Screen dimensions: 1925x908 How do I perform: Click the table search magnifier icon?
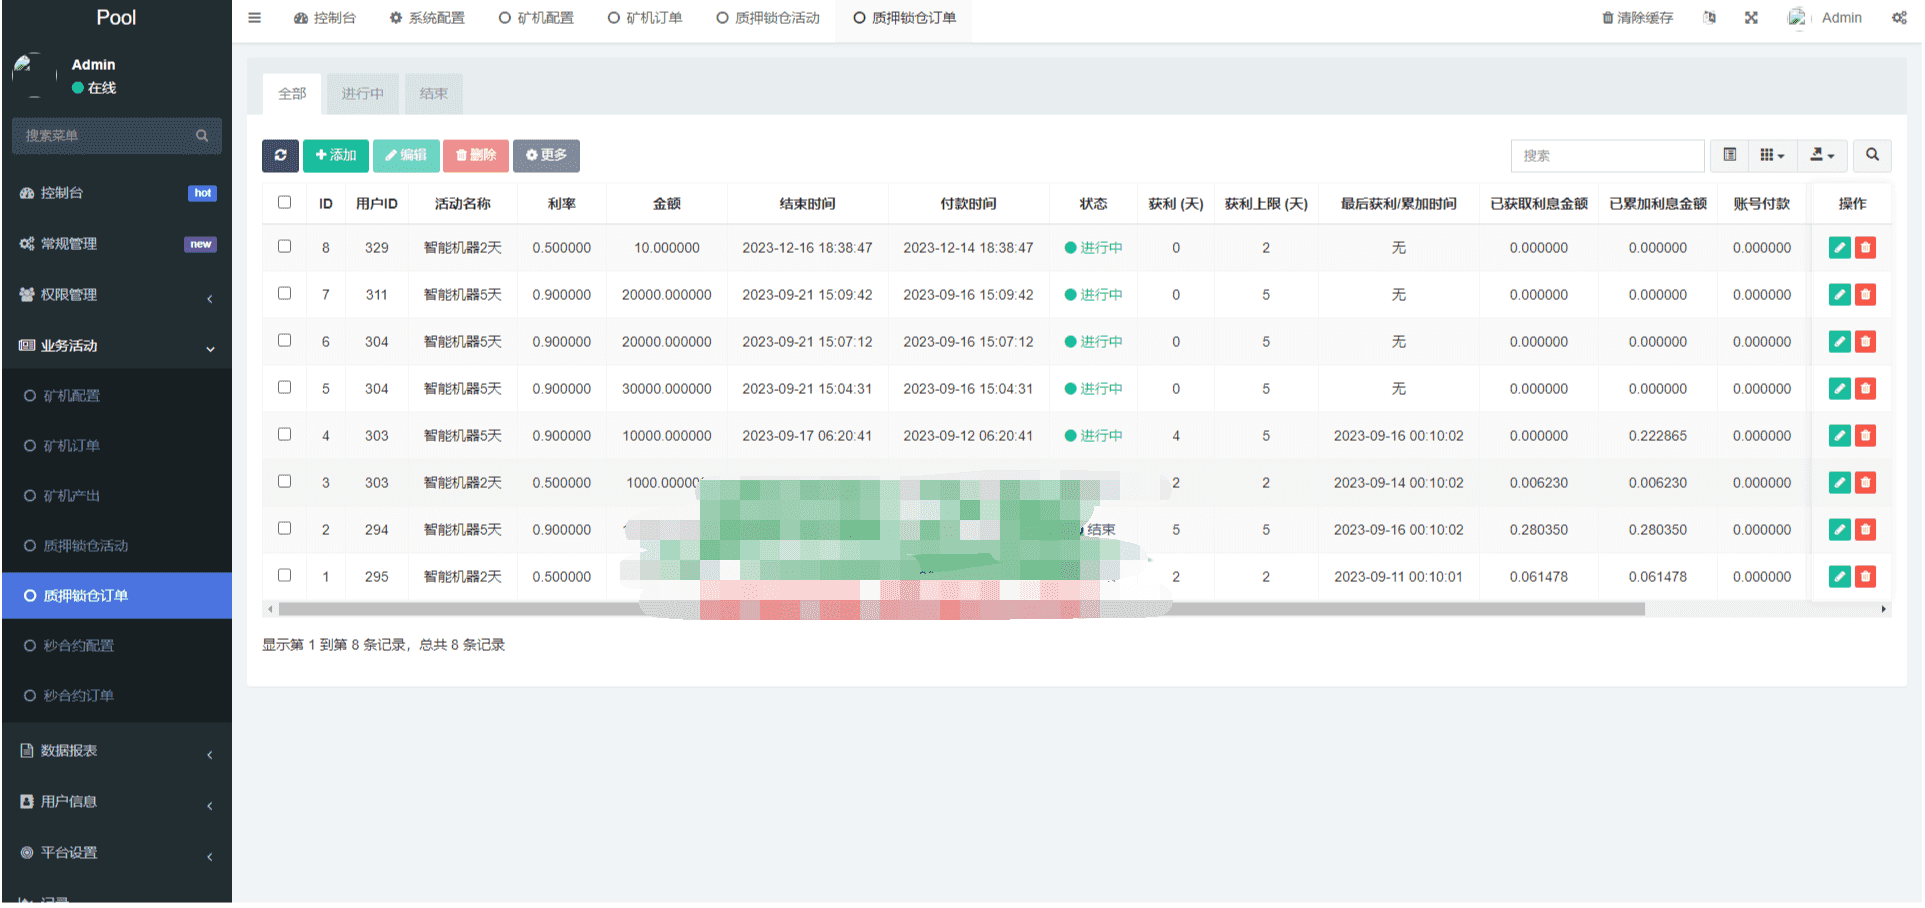(1872, 155)
